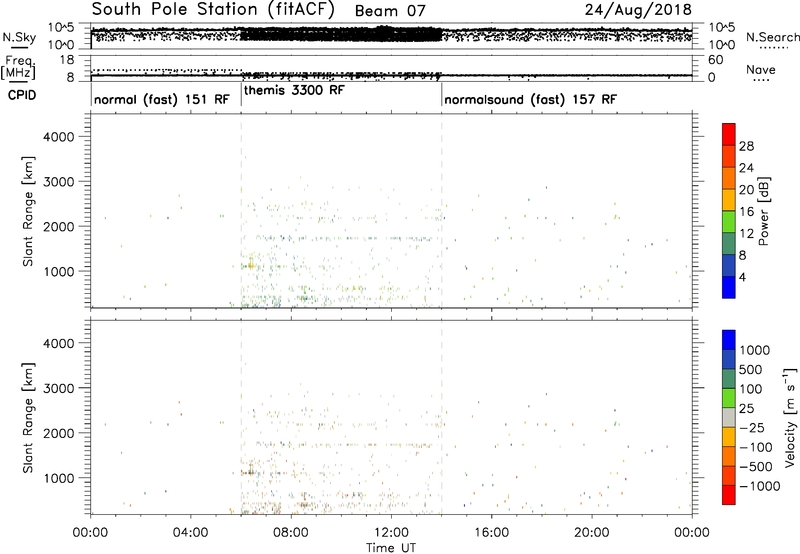This screenshot has width=800, height=554.
Task: Click the '04:00' time axis tick label
Action: pyautogui.click(x=191, y=533)
